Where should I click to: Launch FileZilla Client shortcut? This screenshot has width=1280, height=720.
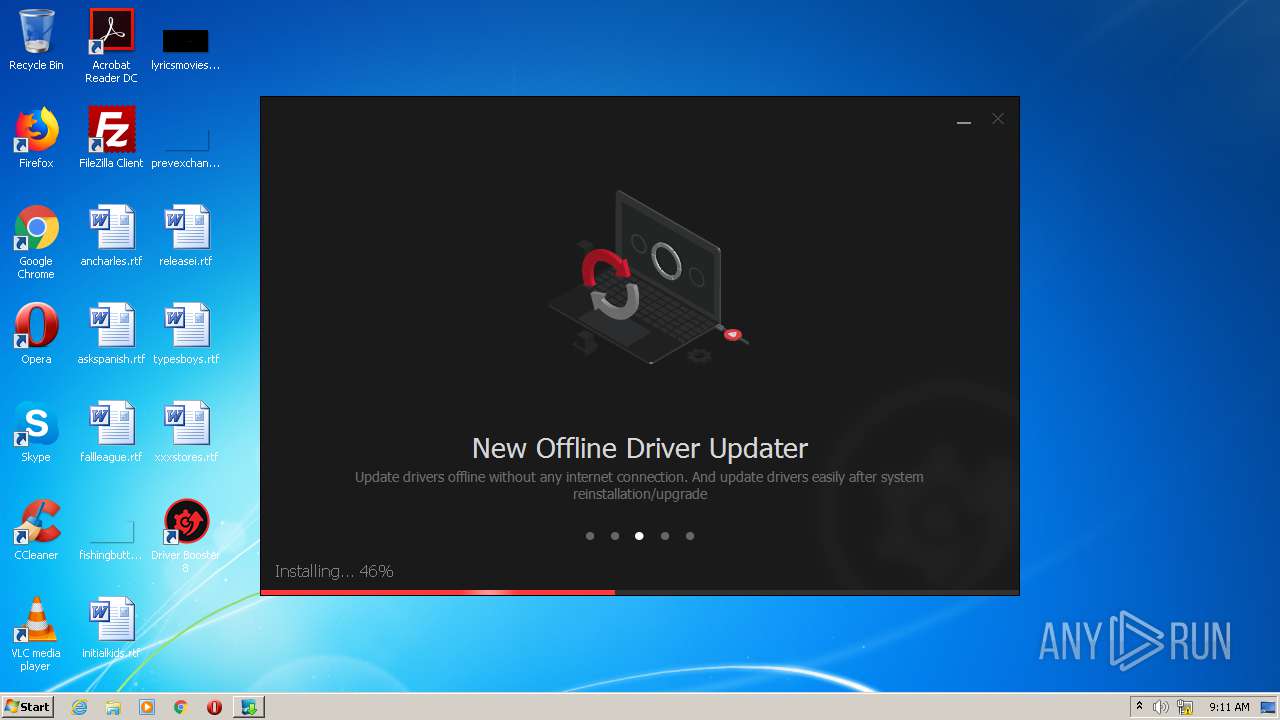click(x=111, y=138)
